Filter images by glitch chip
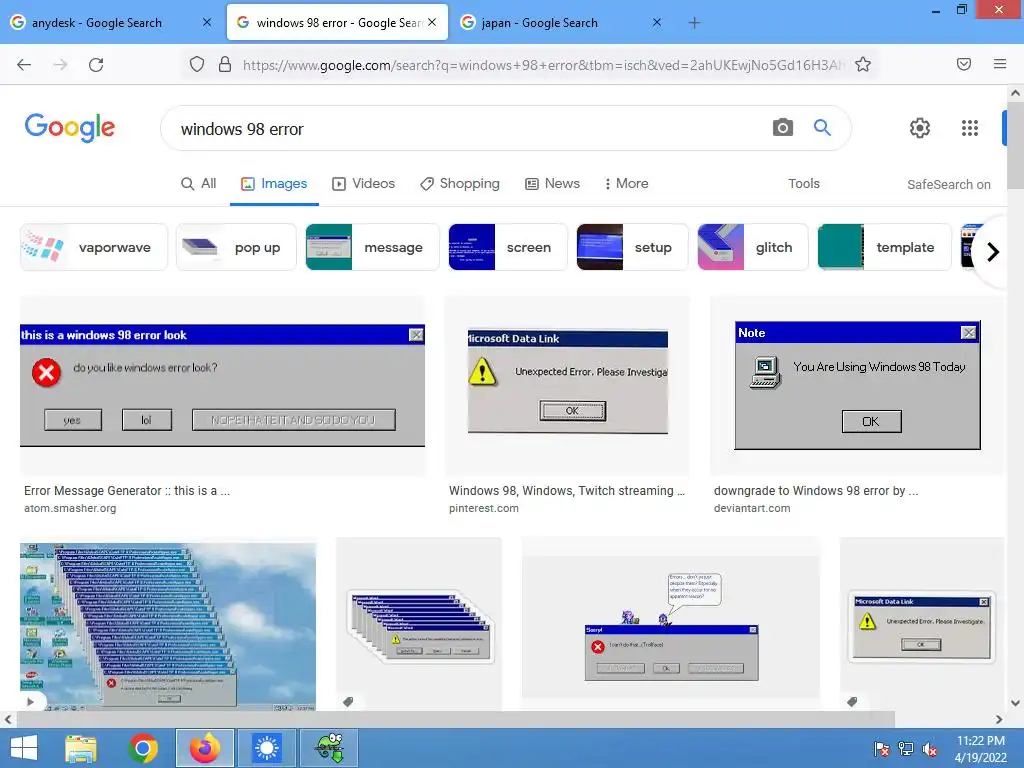 click(x=753, y=247)
